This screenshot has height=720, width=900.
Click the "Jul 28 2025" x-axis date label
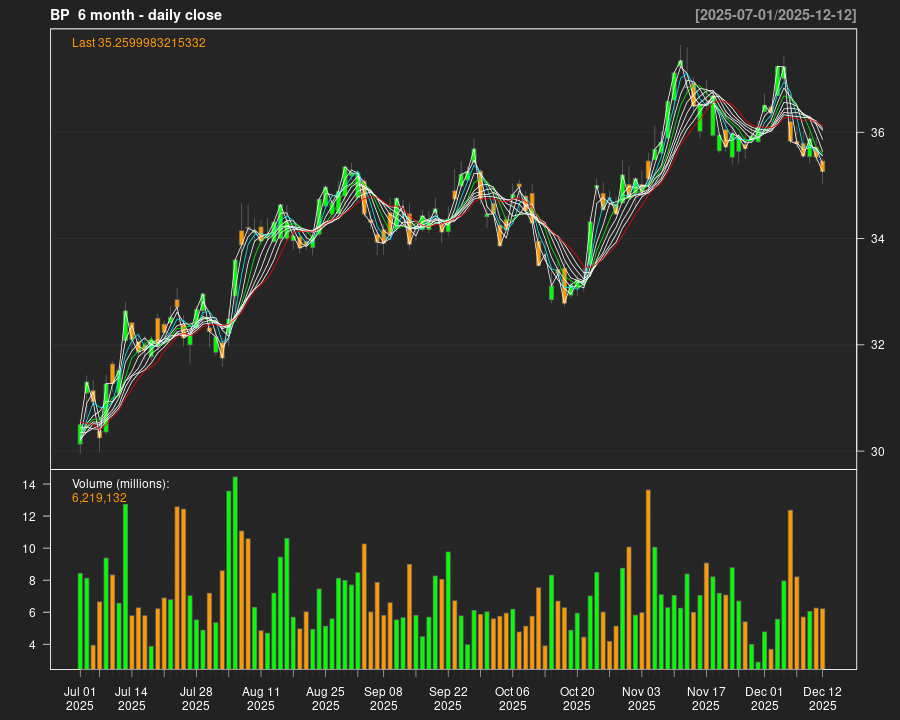coord(196,698)
